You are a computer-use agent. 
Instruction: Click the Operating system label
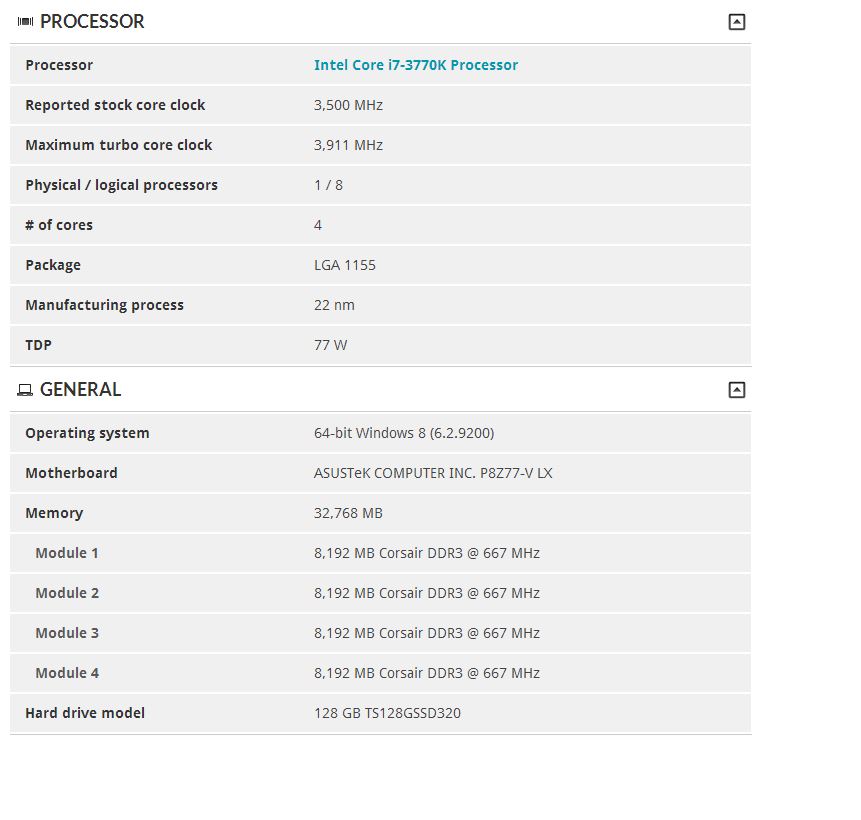(x=87, y=433)
